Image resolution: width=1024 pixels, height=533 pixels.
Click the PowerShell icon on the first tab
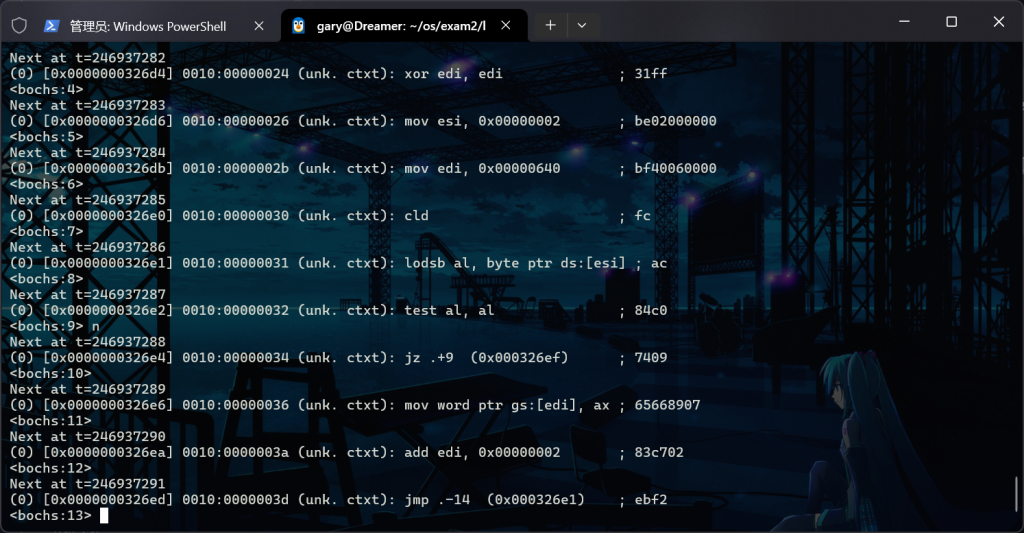point(51,25)
